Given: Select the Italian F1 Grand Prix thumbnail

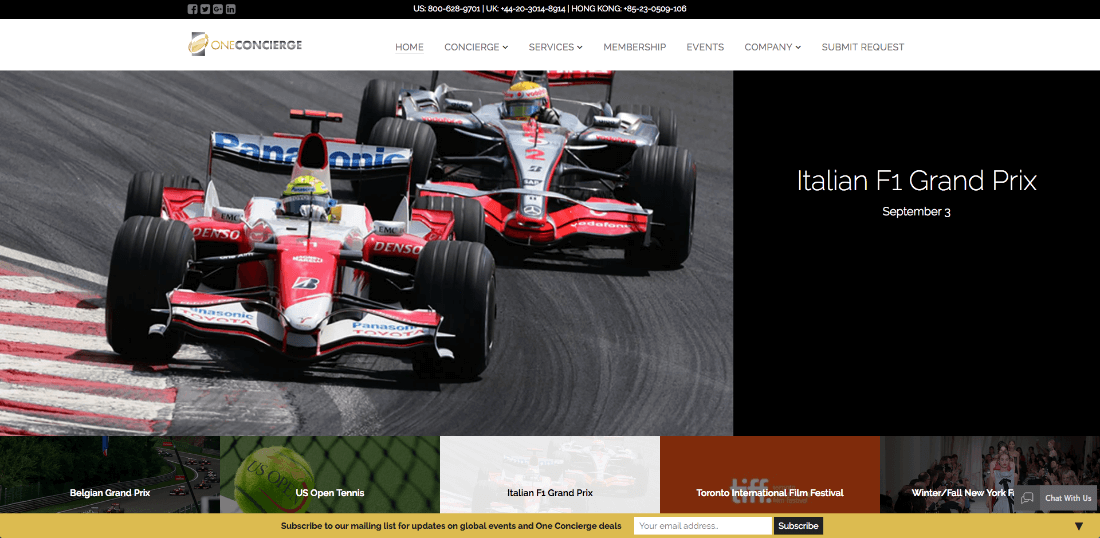Looking at the screenshot, I should (550, 475).
